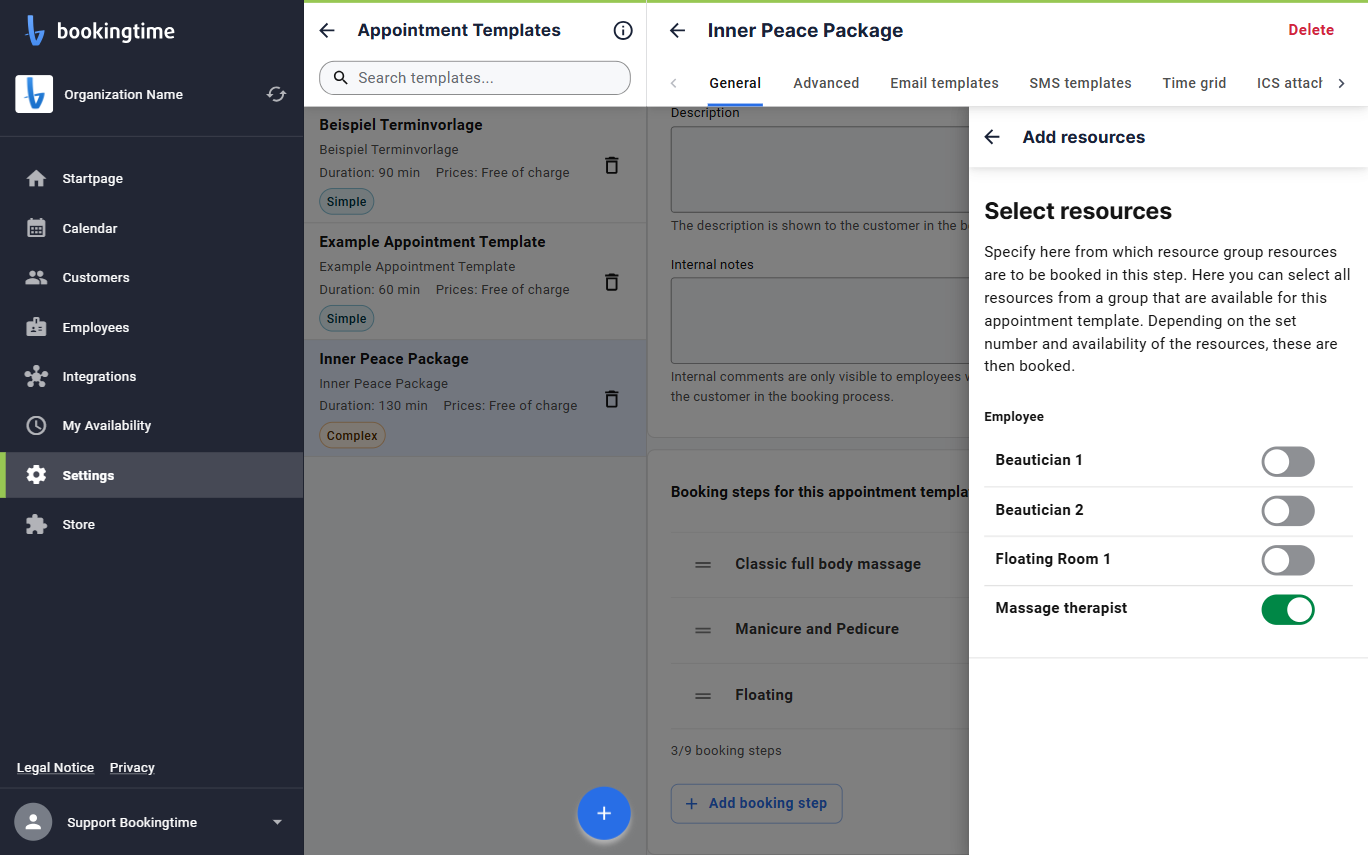Switch to the General tab
Screen dimensions: 1368x855
(x=735, y=83)
